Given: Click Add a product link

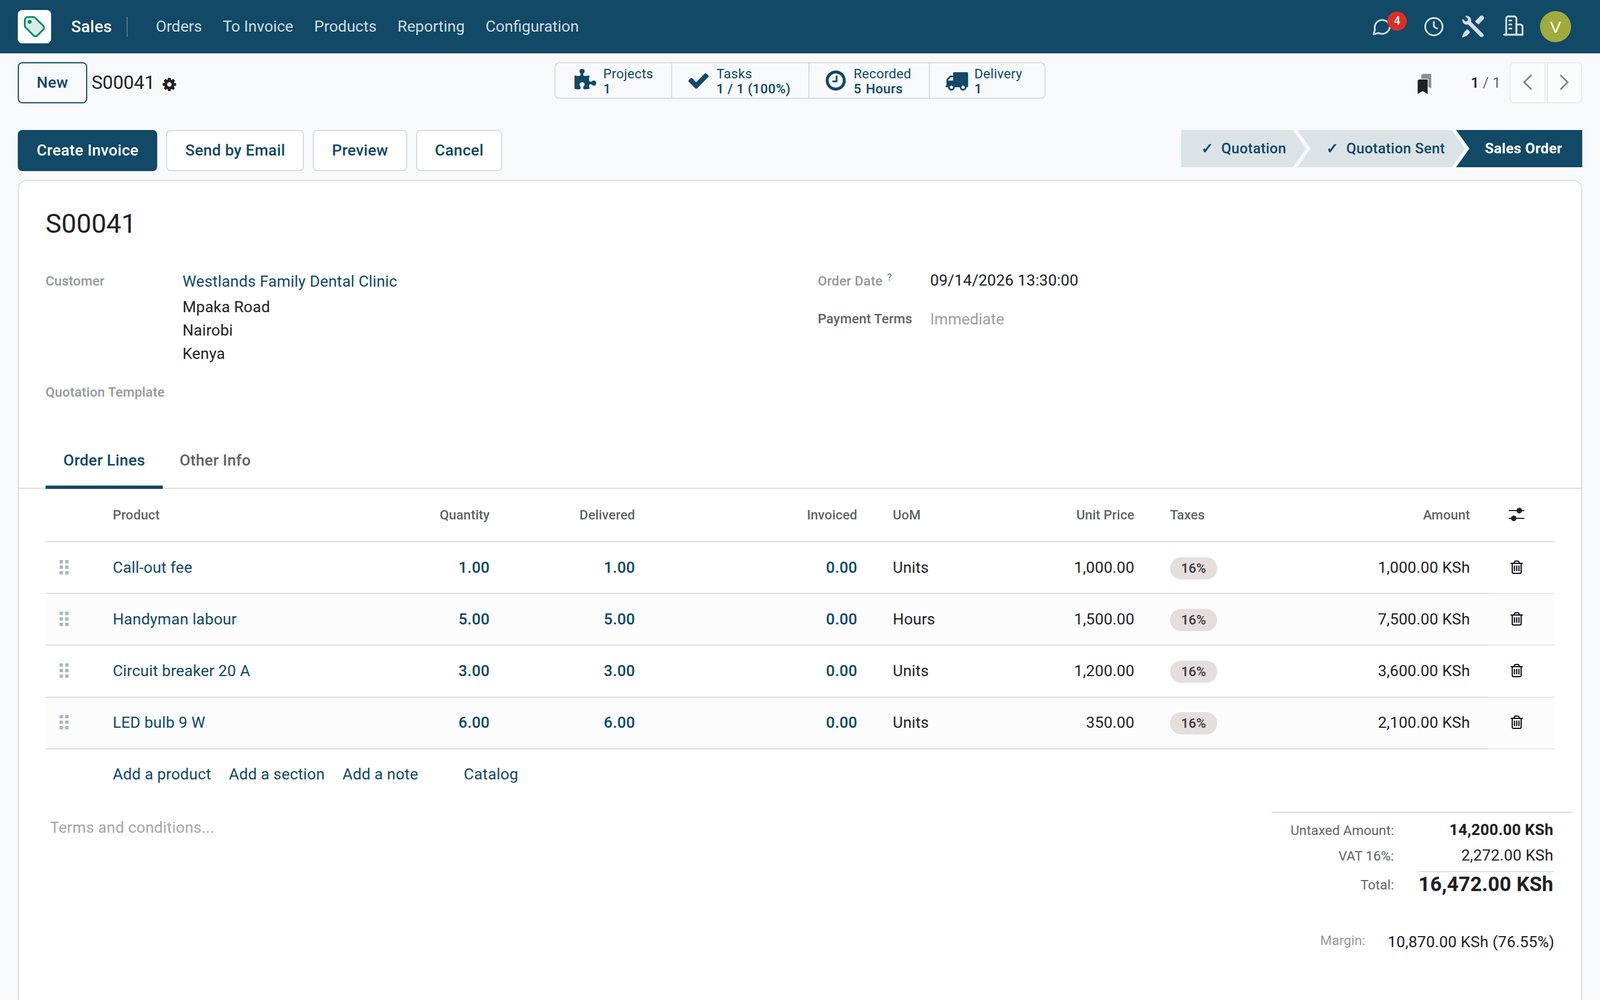Looking at the screenshot, I should [162, 774].
